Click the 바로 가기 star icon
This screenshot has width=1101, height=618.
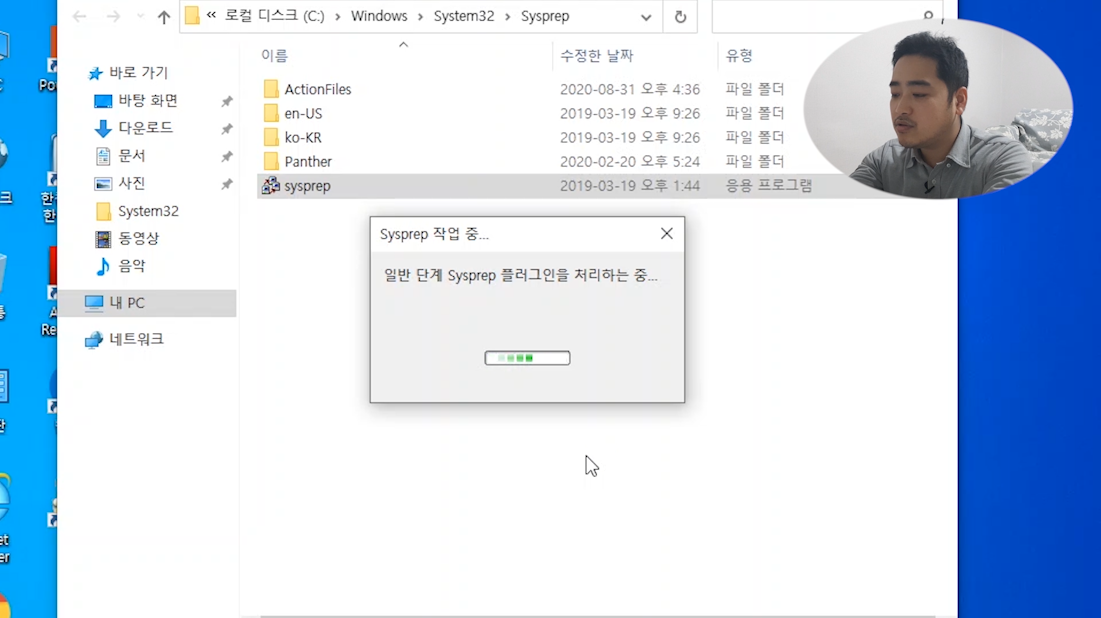(x=95, y=73)
